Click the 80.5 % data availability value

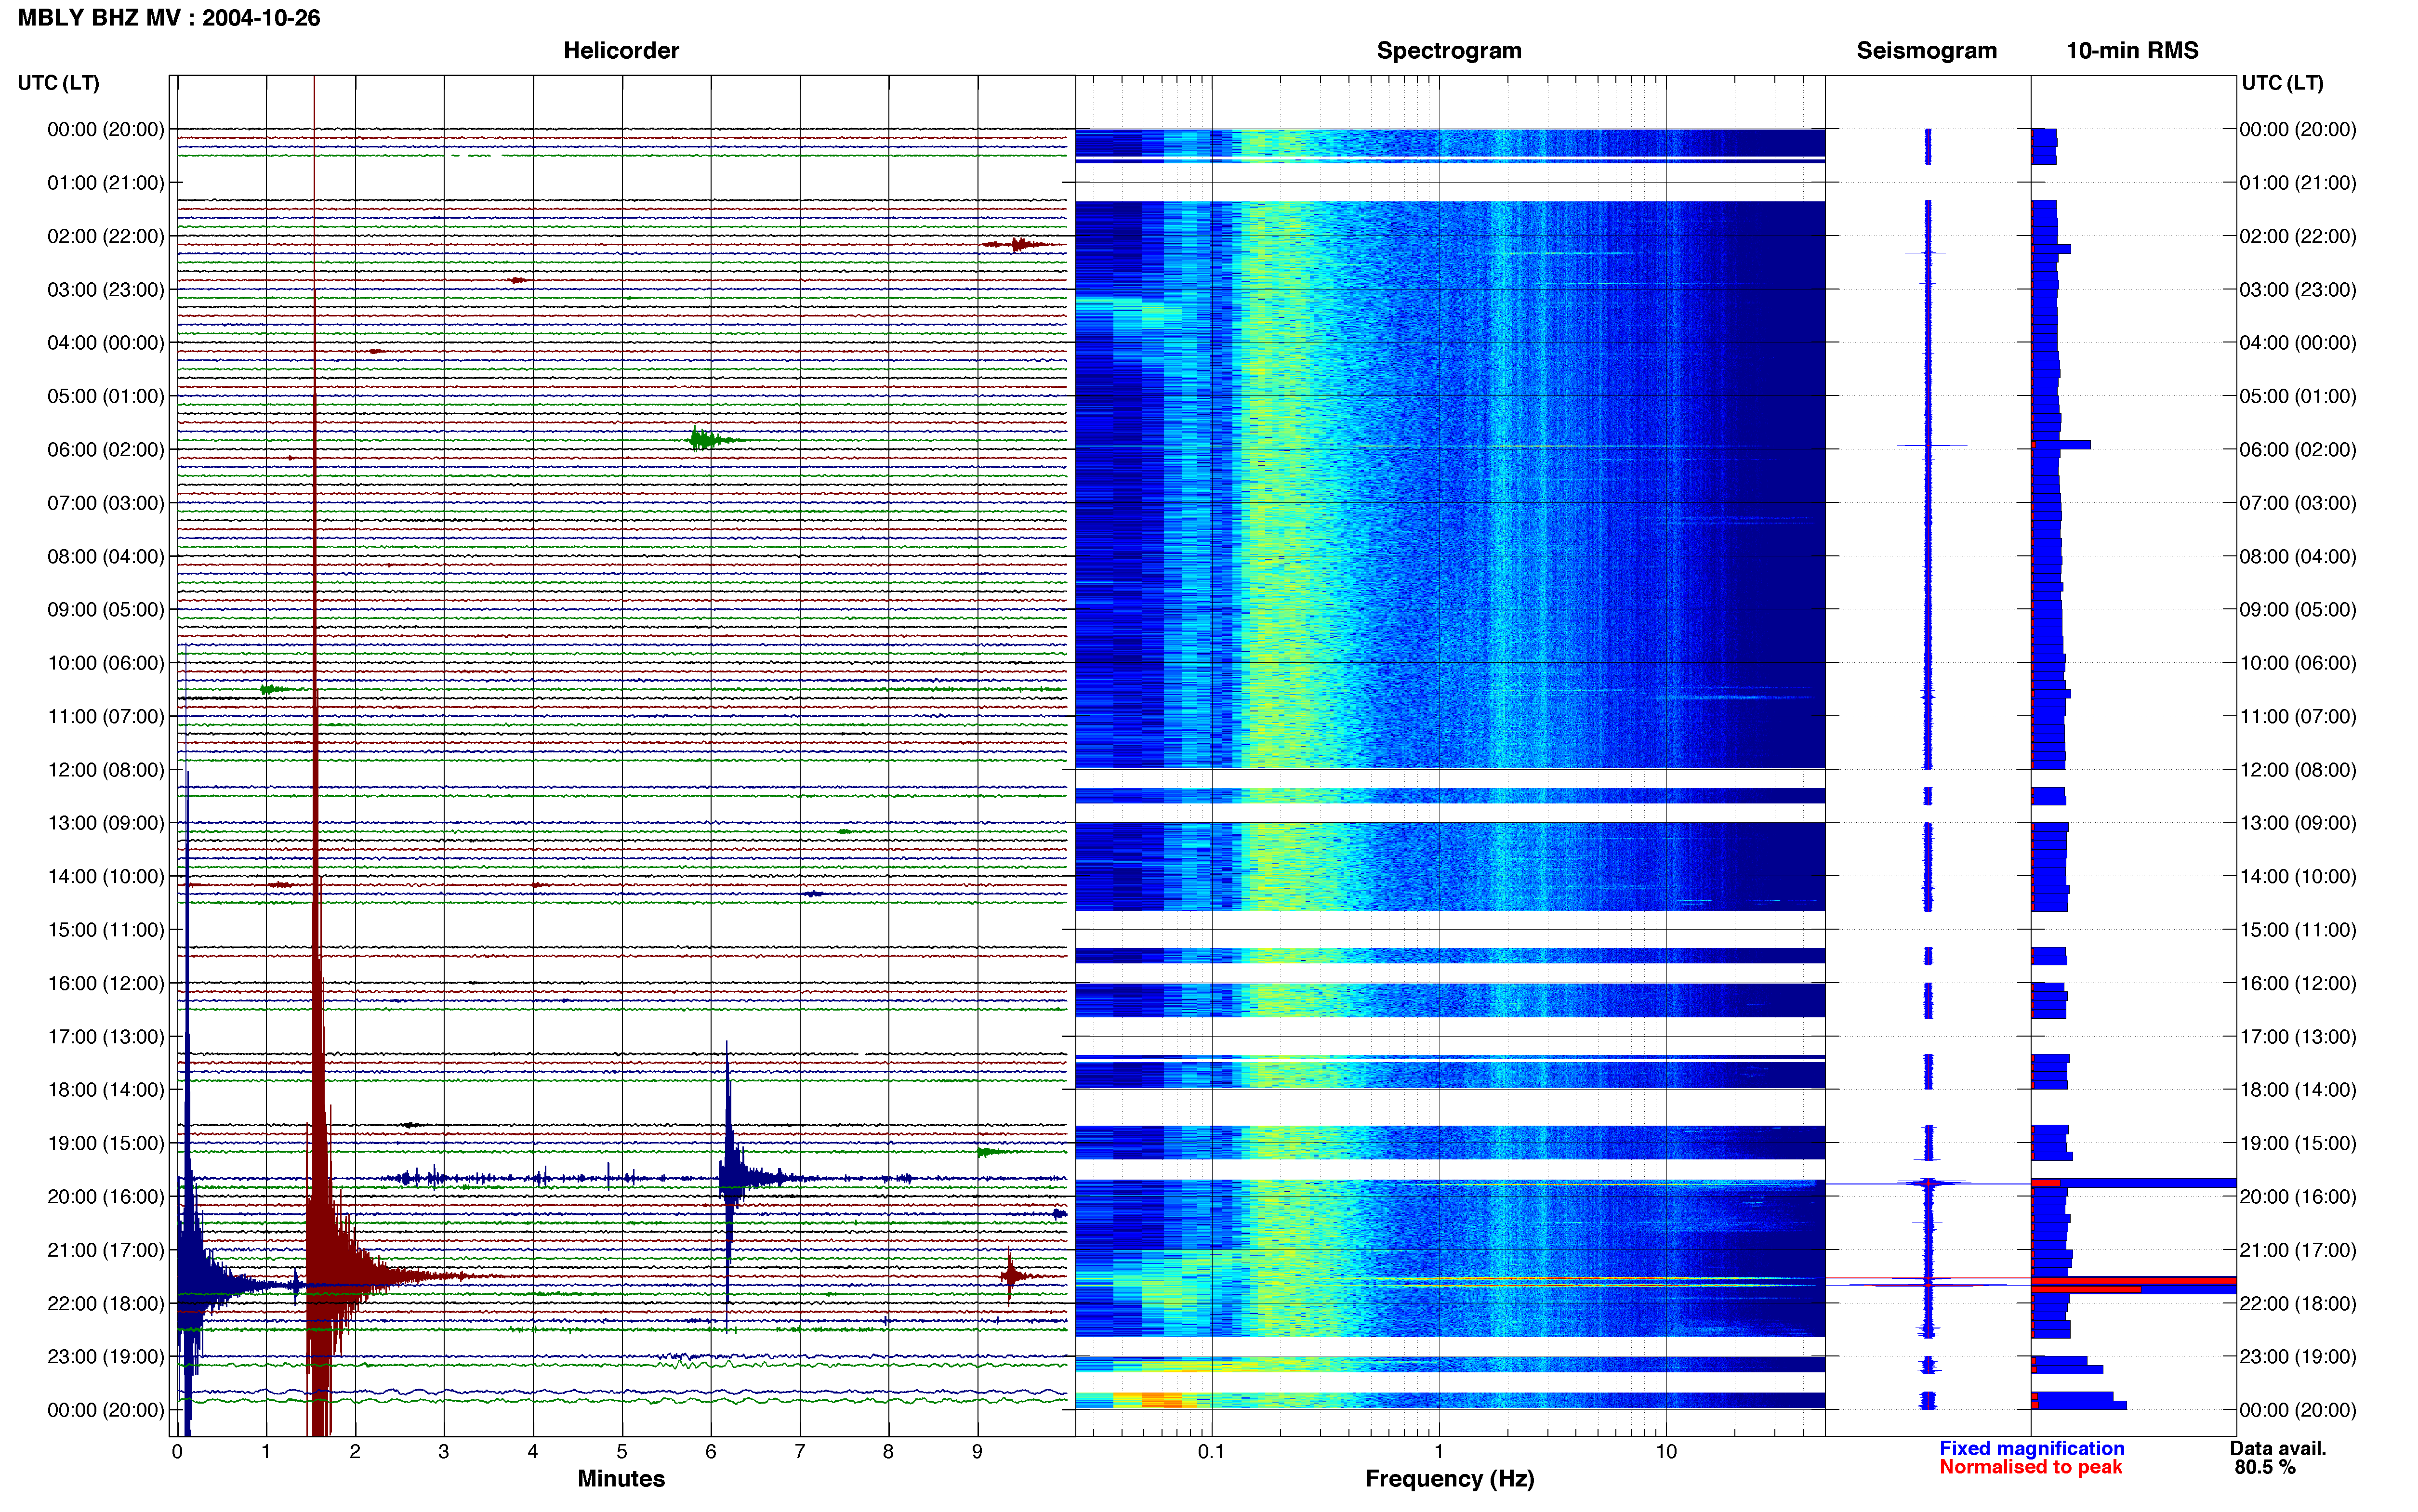(2265, 1467)
